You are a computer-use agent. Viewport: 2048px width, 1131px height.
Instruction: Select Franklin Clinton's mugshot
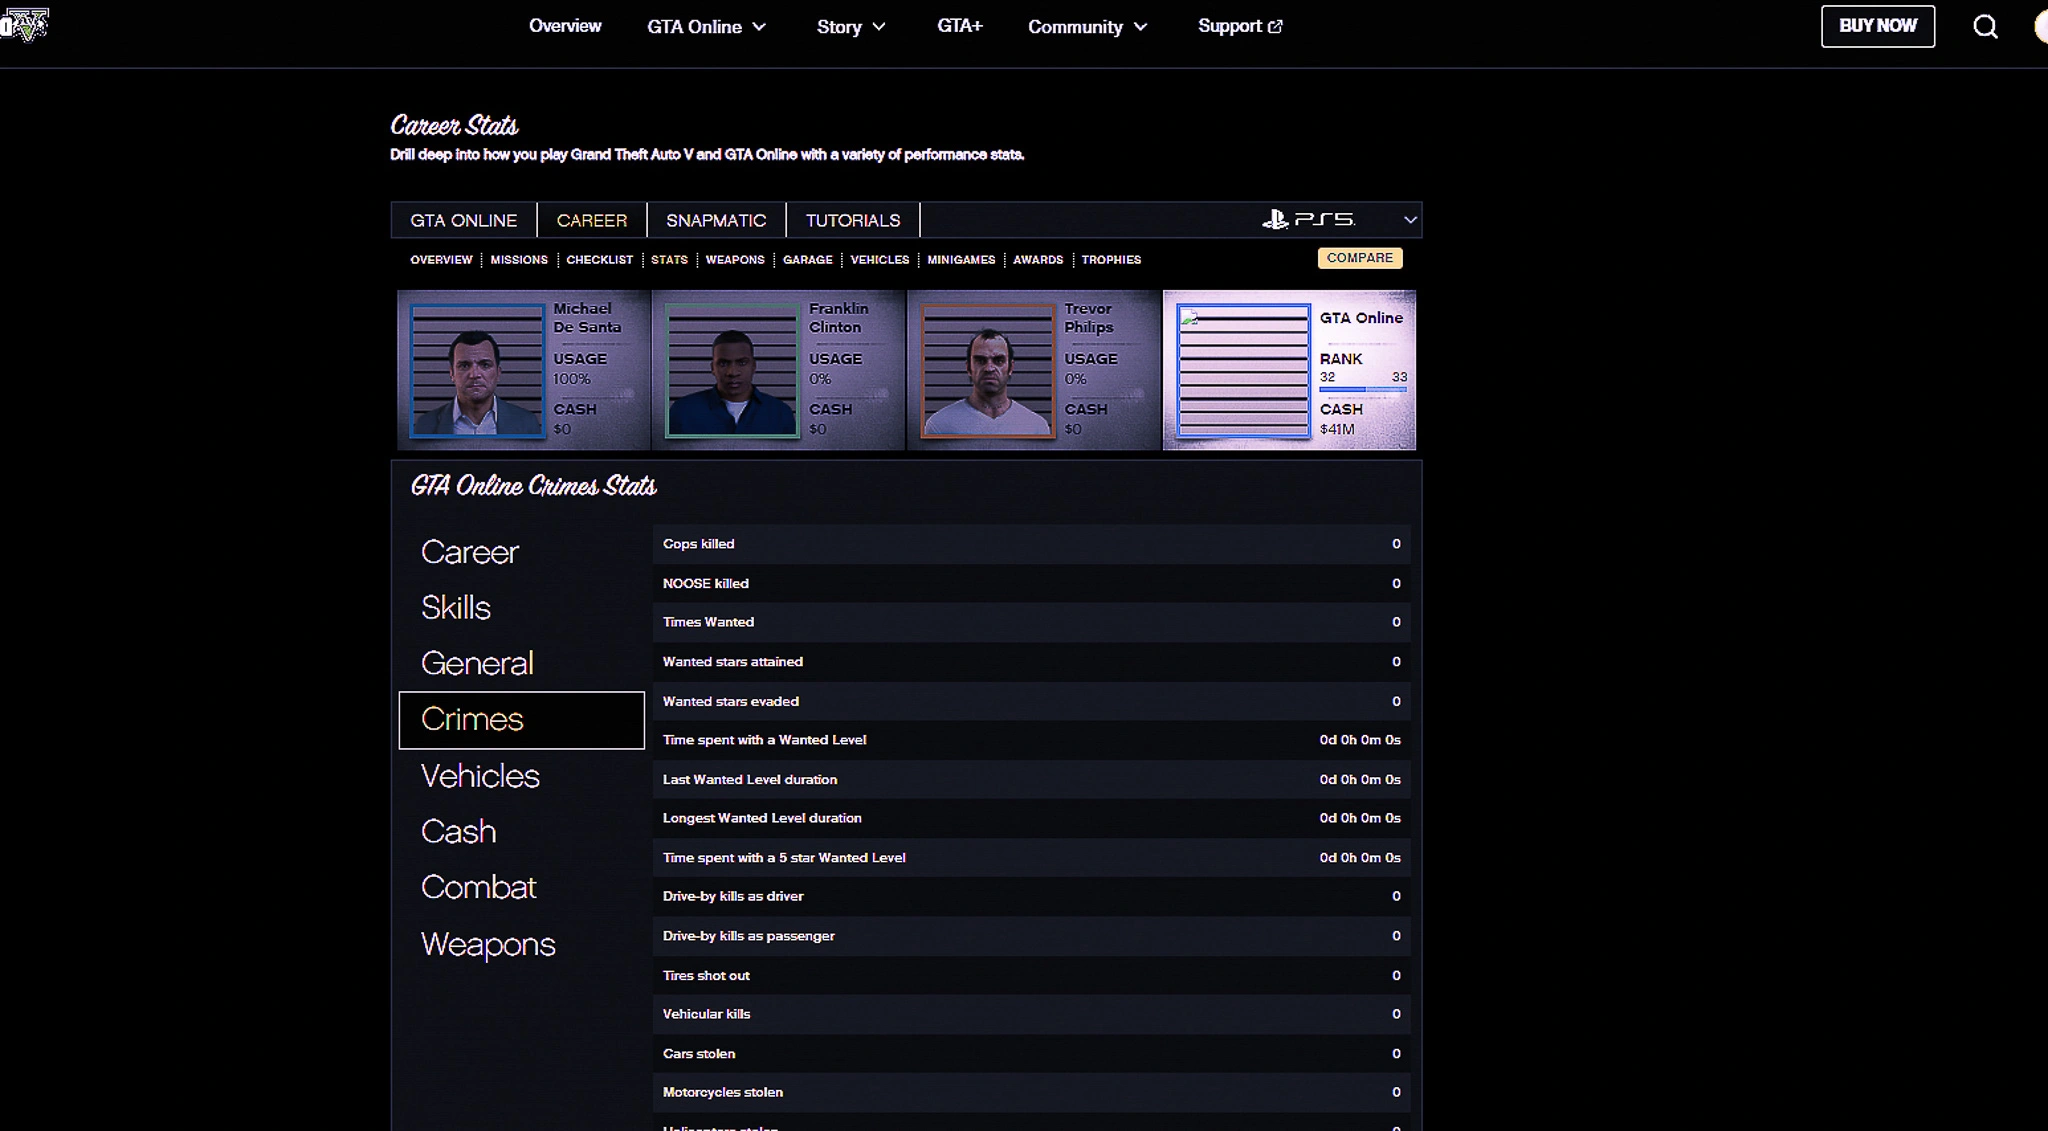[x=732, y=370]
